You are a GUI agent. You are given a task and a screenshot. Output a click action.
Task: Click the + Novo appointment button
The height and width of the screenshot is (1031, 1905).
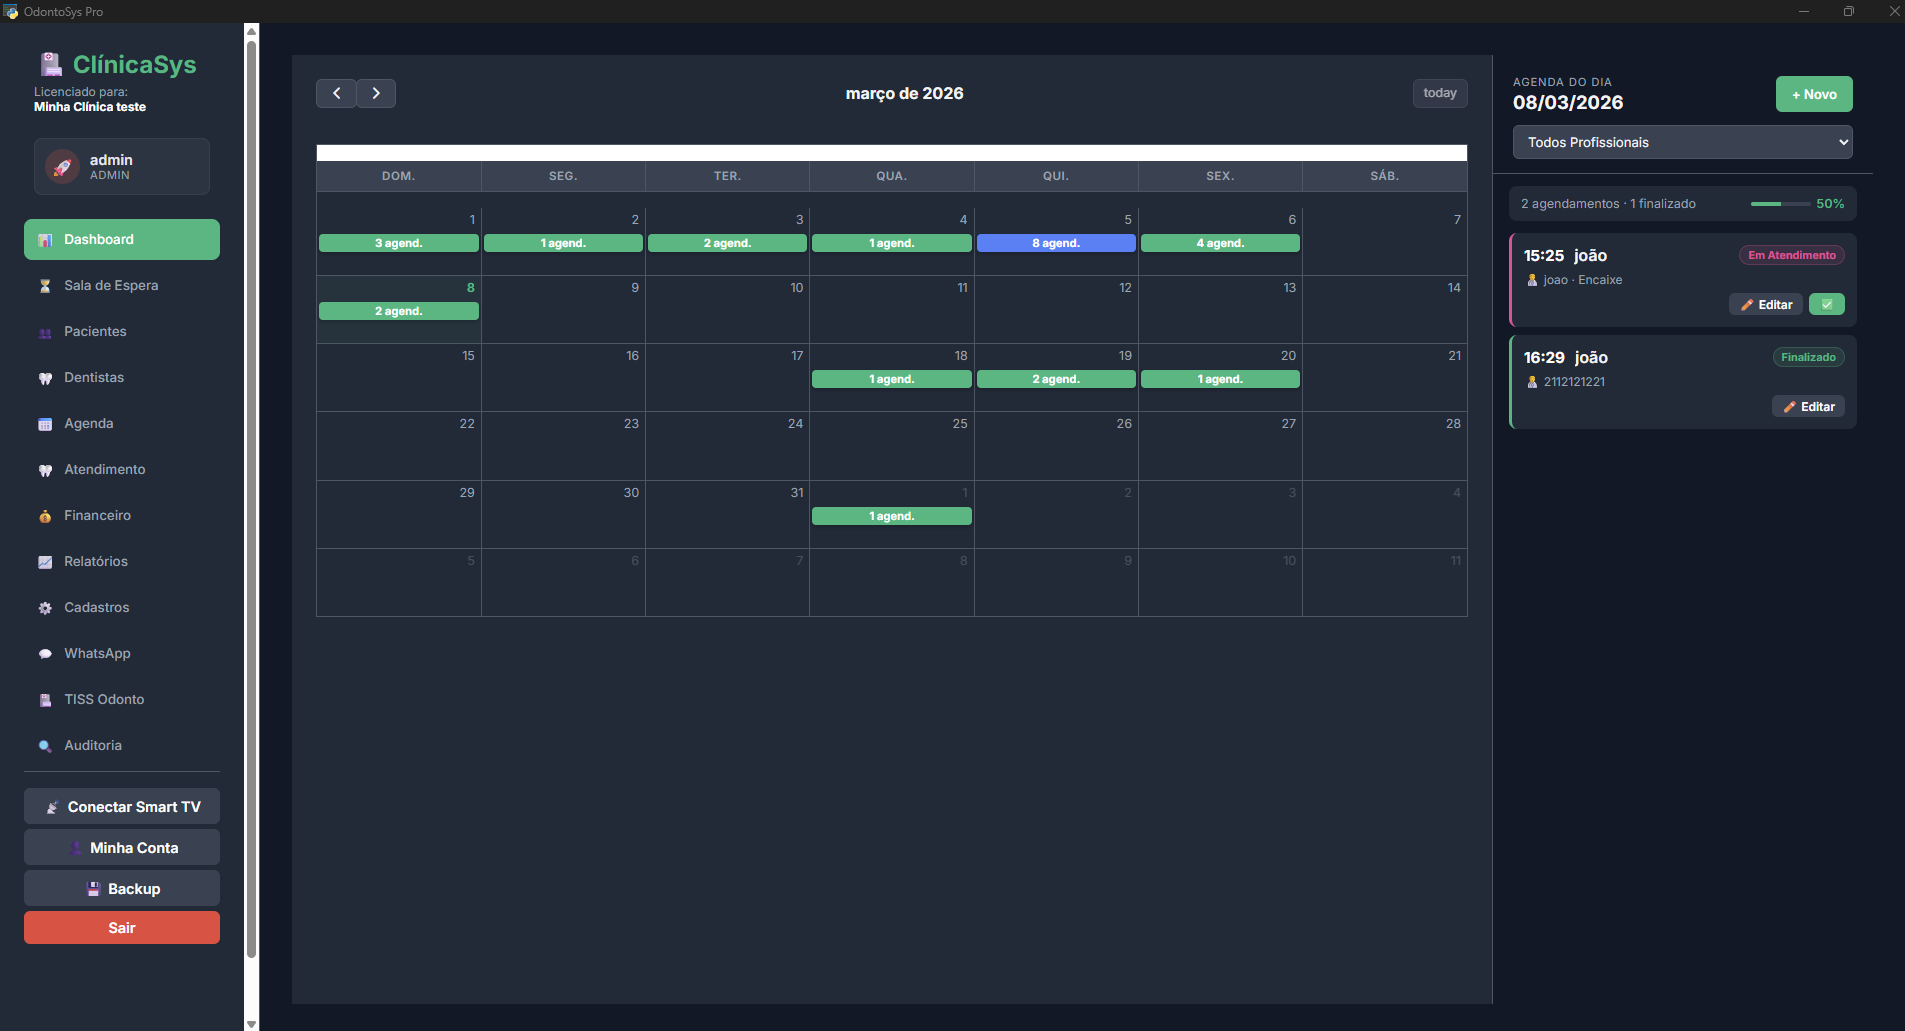click(x=1814, y=94)
